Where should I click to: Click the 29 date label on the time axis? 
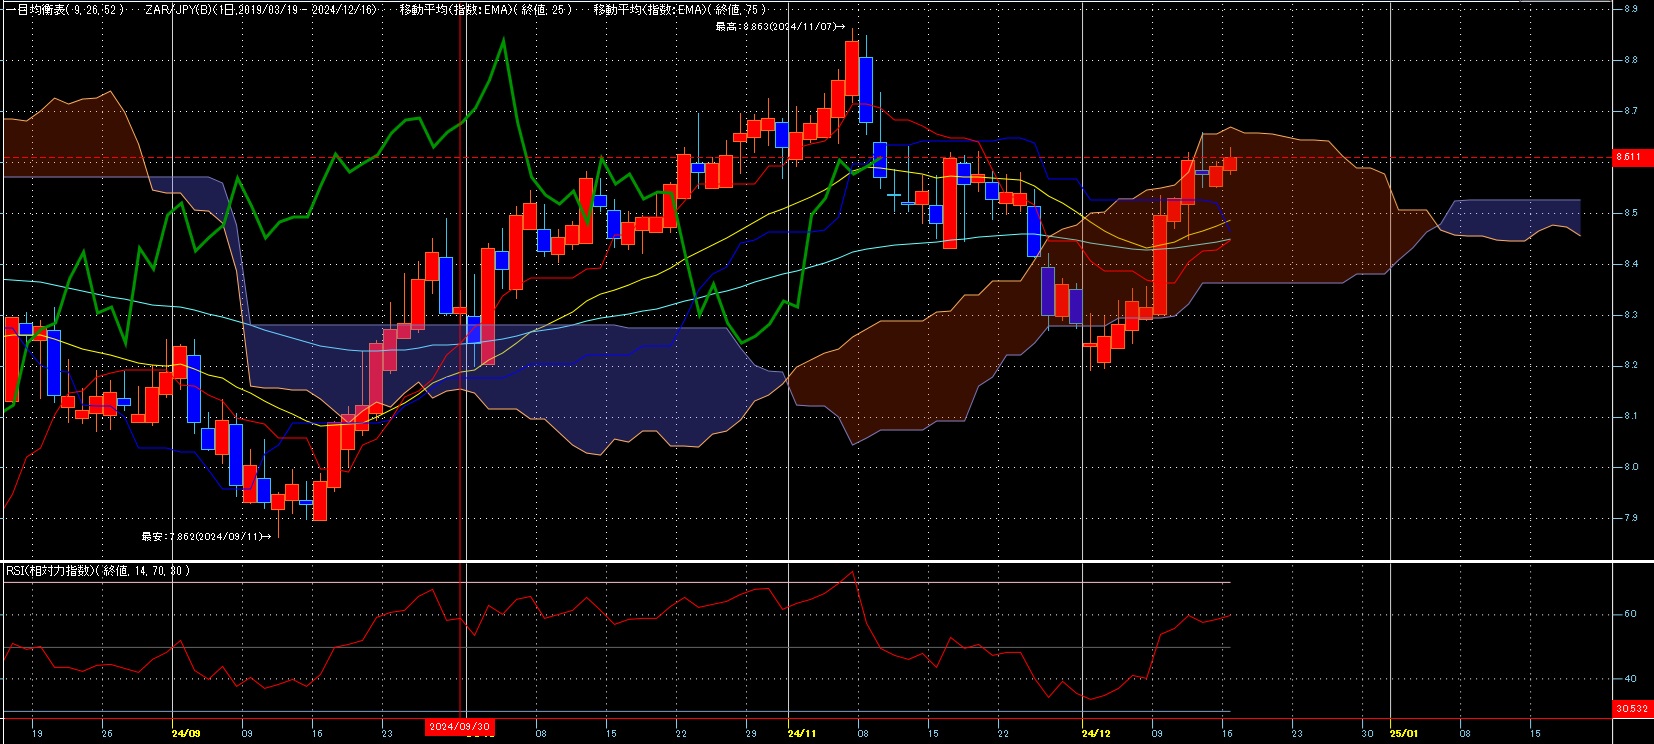(751, 734)
